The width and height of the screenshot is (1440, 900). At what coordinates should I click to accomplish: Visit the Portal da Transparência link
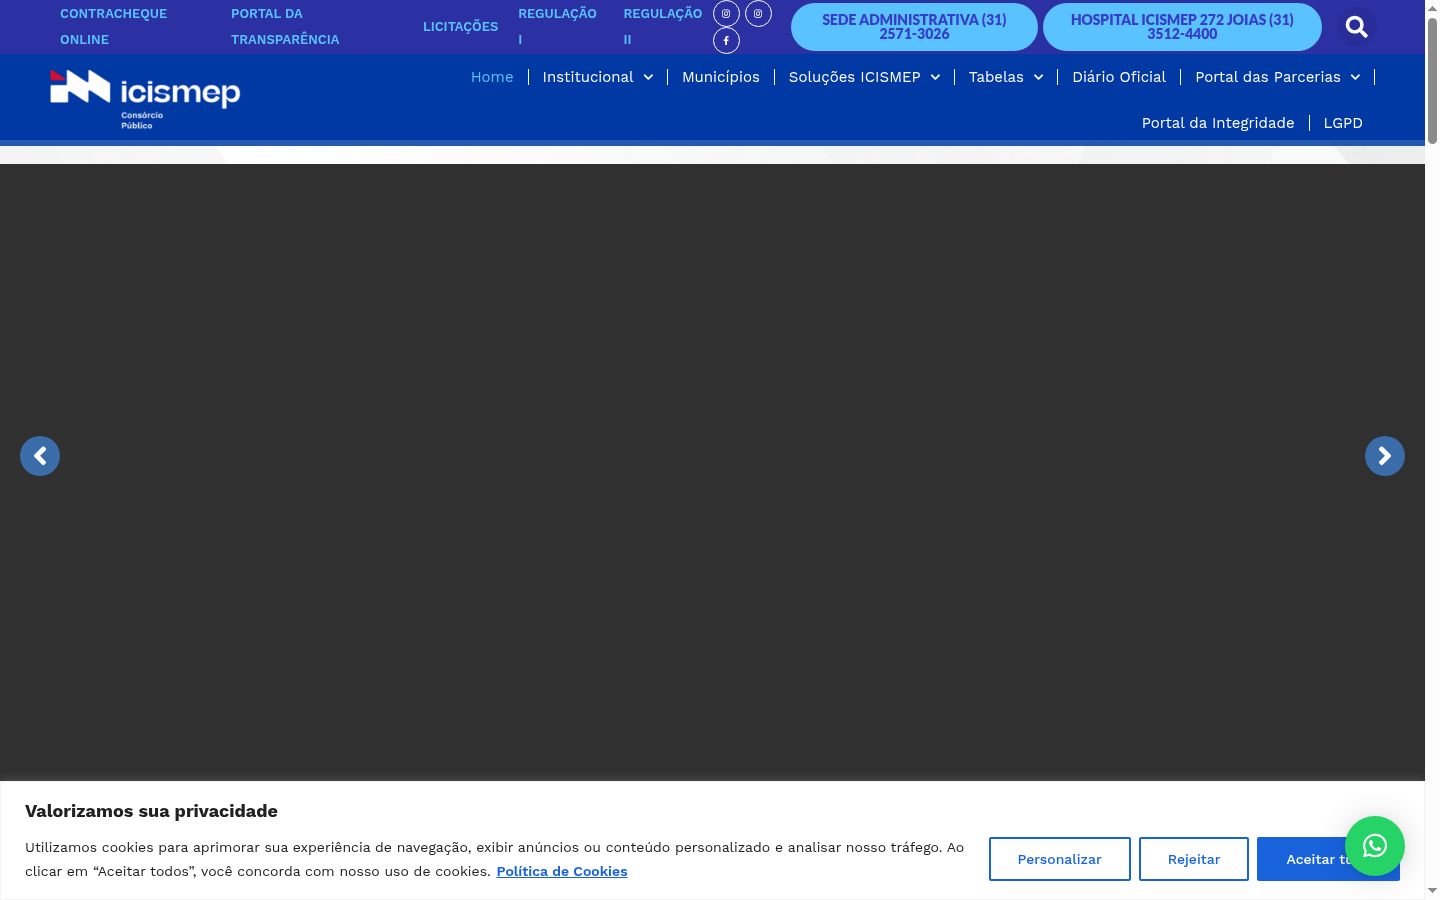click(285, 27)
